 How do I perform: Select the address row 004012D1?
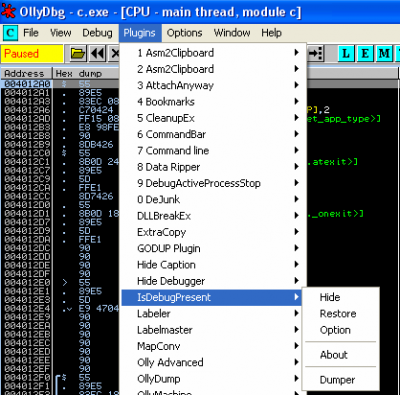coord(27,213)
